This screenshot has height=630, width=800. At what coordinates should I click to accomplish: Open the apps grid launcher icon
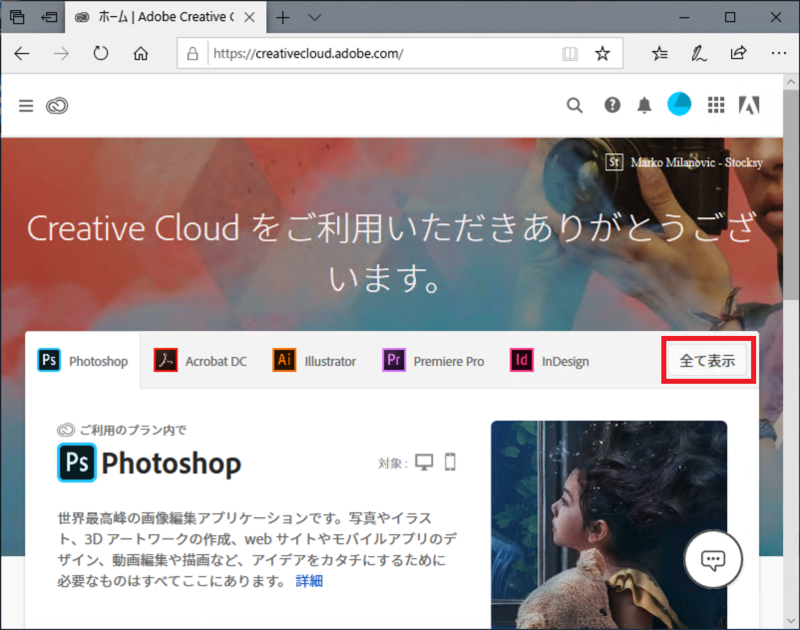[x=716, y=105]
